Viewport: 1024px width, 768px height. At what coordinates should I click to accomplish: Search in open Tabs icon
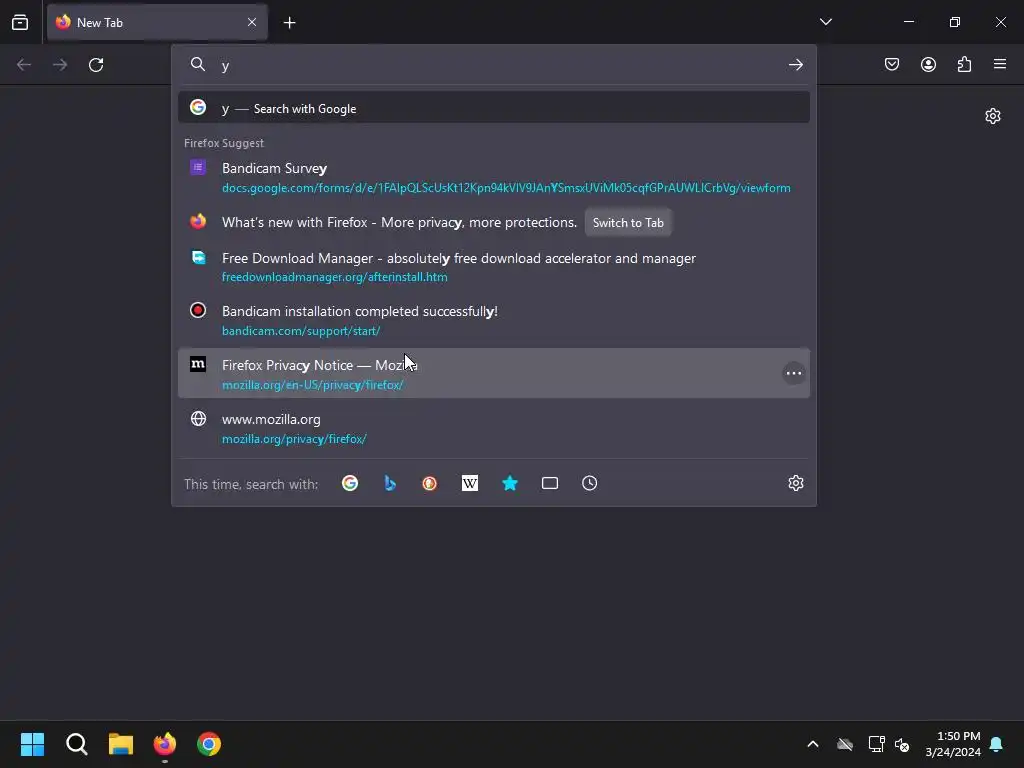coord(550,483)
